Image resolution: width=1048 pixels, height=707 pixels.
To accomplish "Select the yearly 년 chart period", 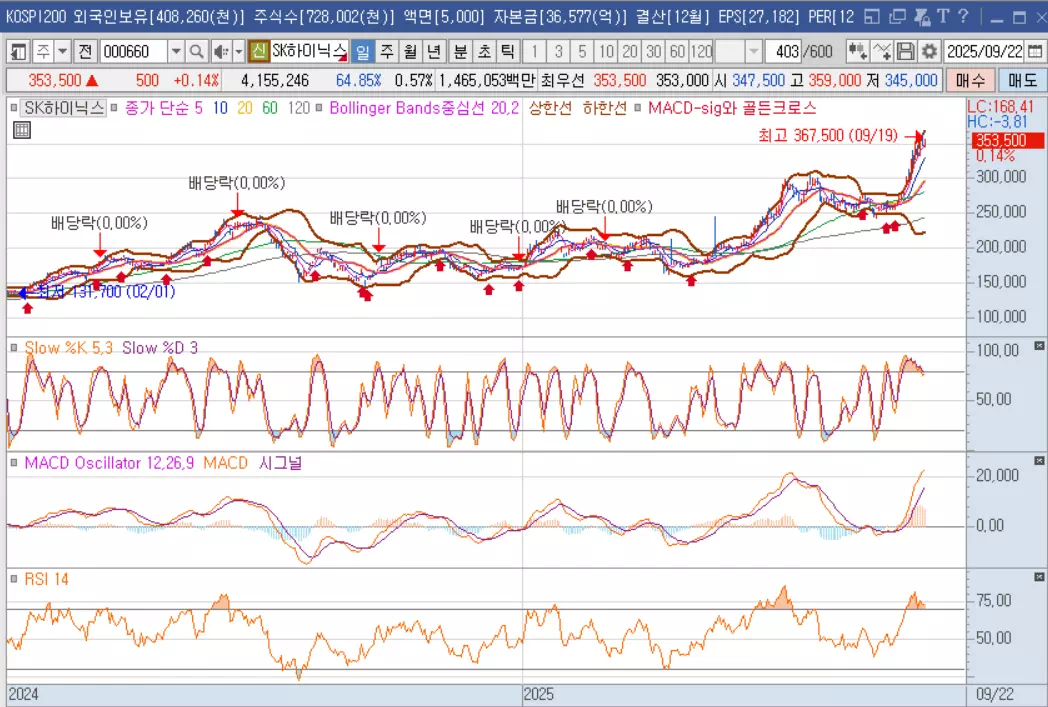I will (434, 51).
